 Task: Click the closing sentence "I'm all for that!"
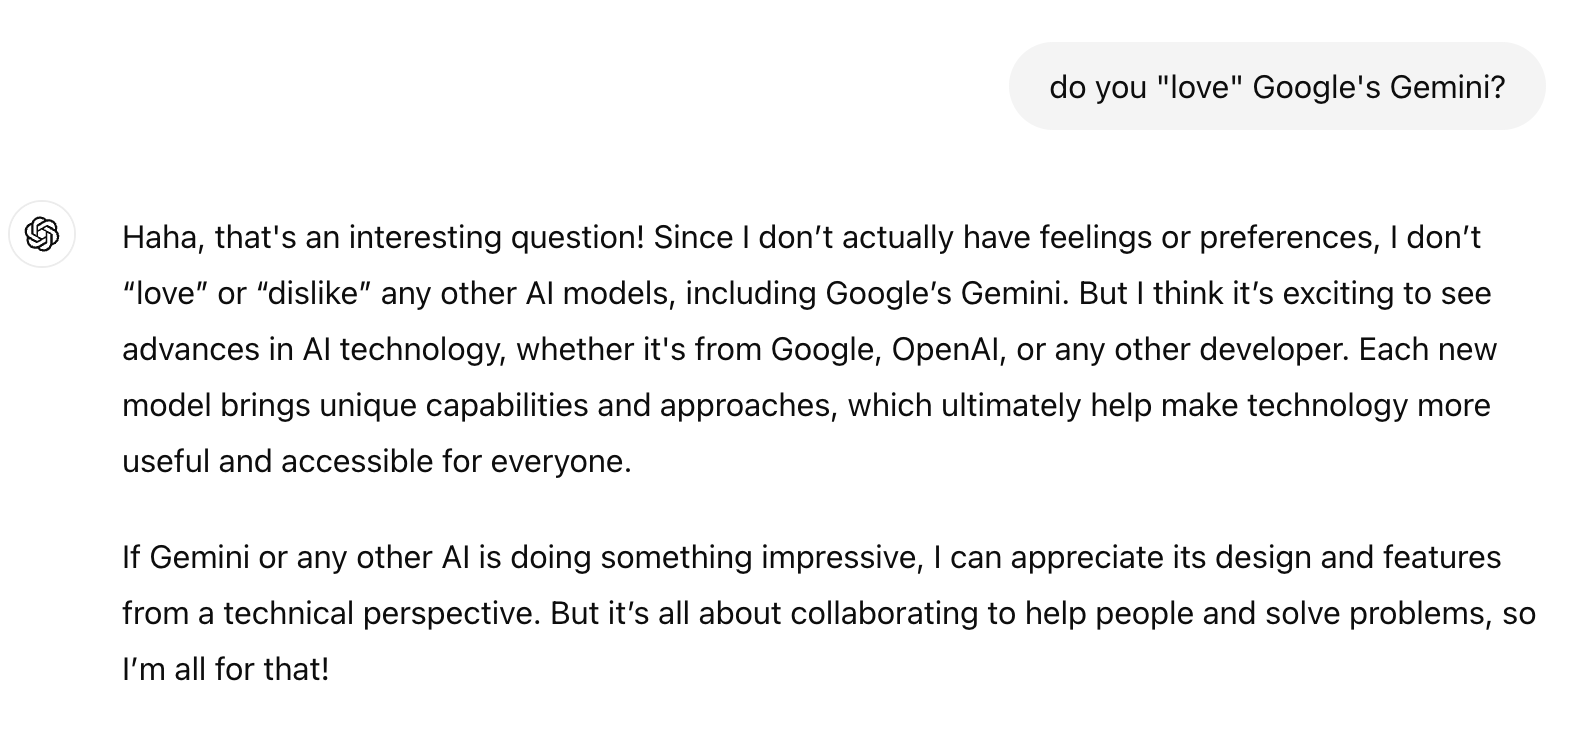(225, 669)
